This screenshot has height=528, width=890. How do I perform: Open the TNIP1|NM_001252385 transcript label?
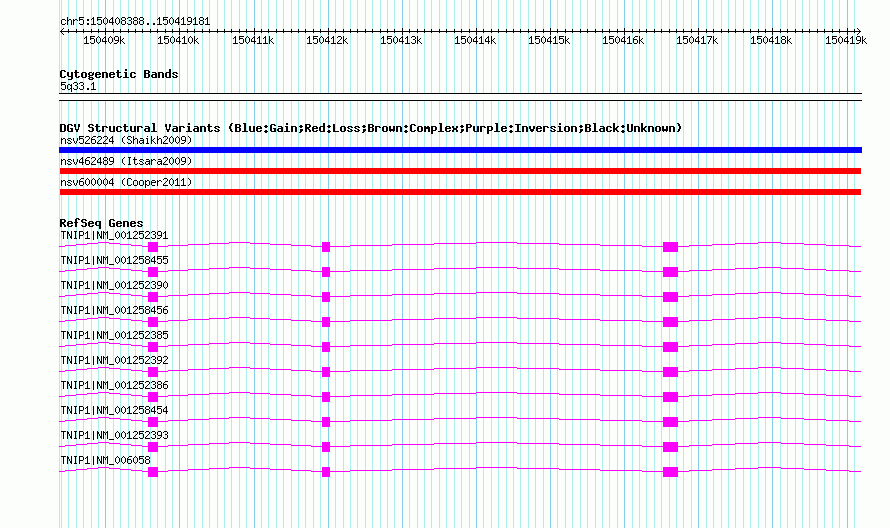coord(114,335)
